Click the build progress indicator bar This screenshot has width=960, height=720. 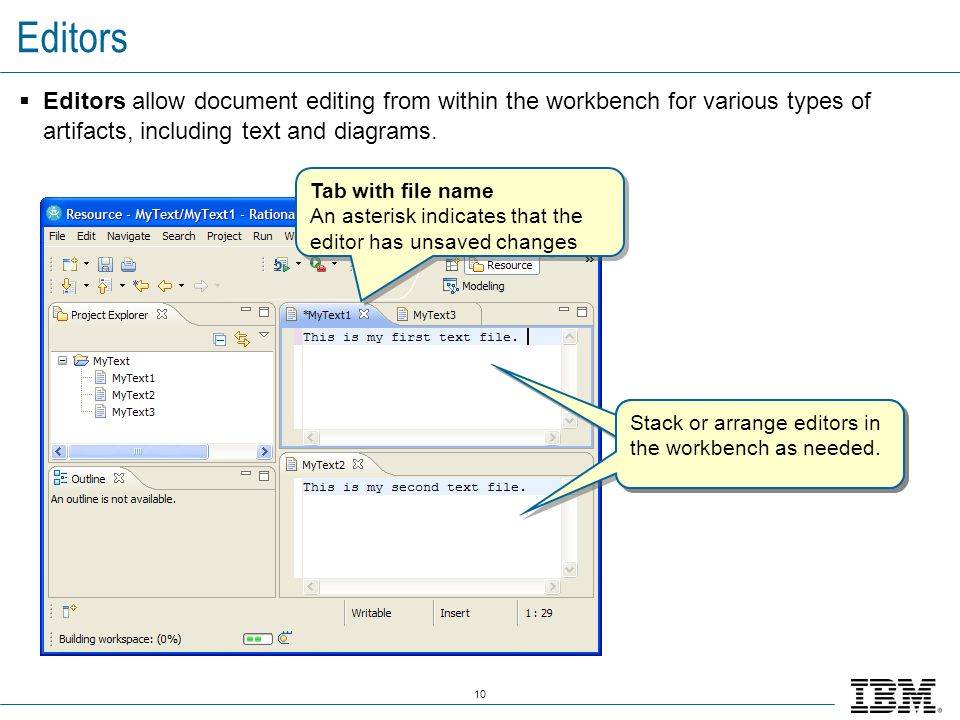[258, 639]
